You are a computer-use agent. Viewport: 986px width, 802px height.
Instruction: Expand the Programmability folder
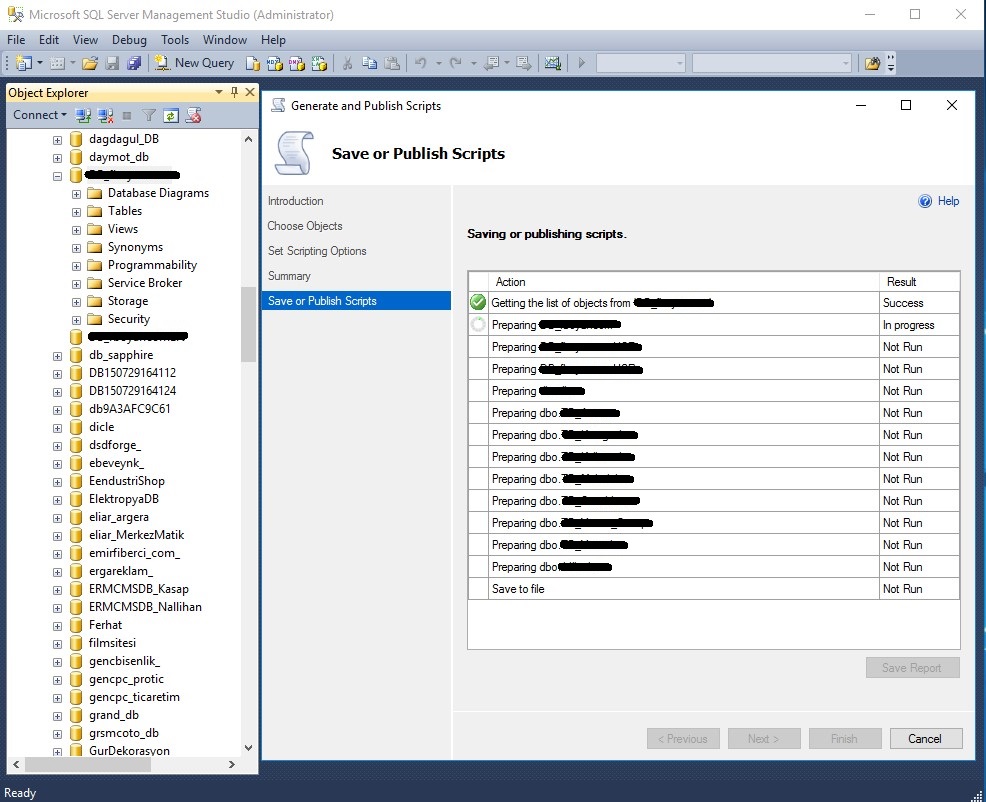77,265
